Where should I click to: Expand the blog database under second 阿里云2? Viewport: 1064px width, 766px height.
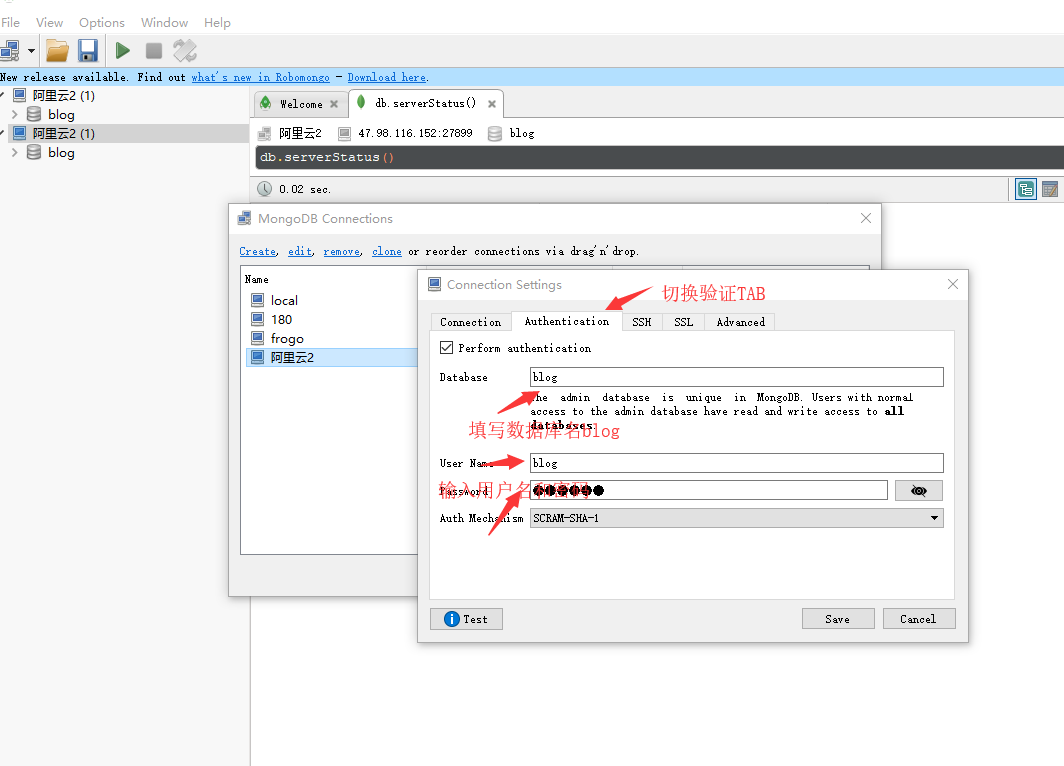15,153
